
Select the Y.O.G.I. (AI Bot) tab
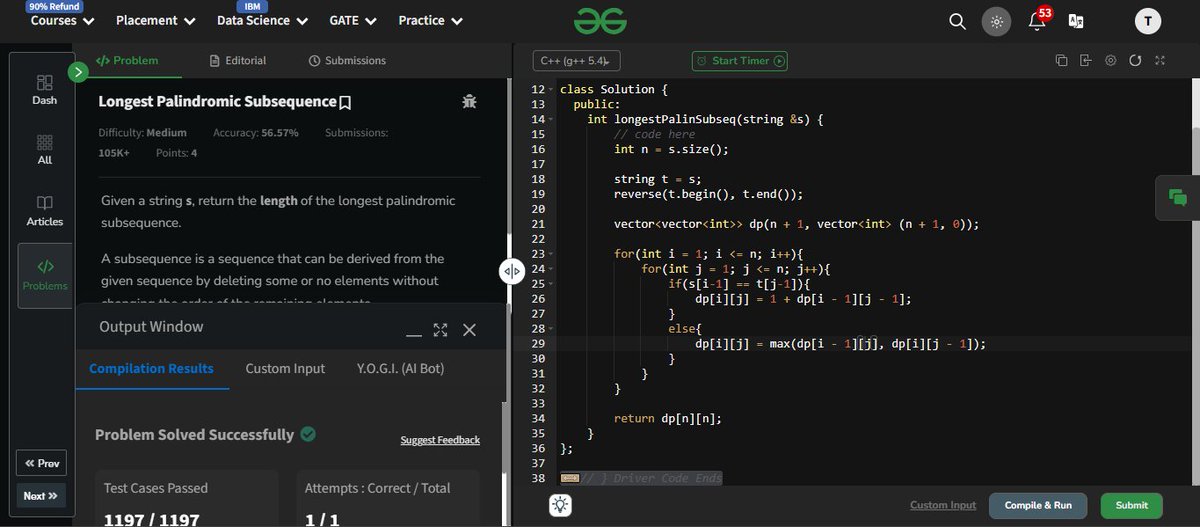tap(400, 368)
